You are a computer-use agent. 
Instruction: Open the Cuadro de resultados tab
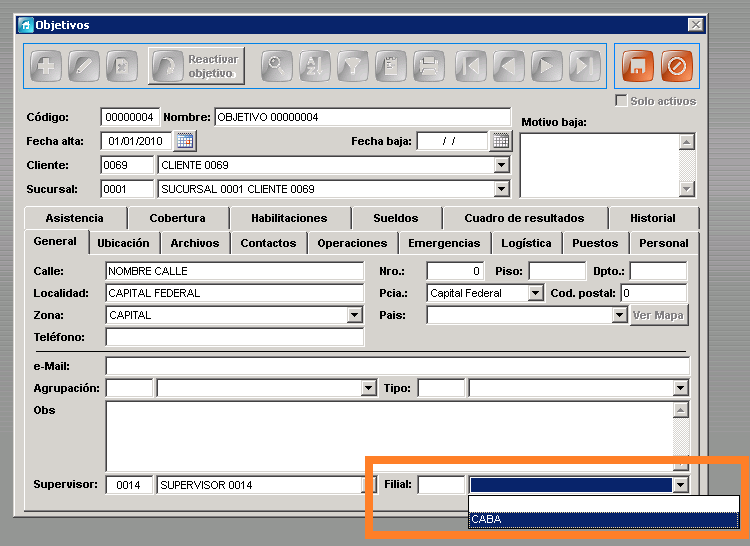point(524,218)
